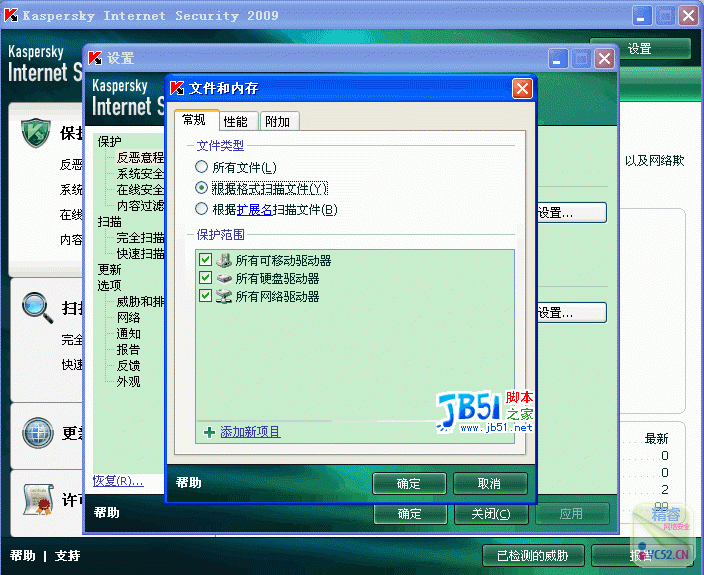Viewport: 704px width, 575px height.
Task: Click the network drive icon
Action: click(224, 296)
